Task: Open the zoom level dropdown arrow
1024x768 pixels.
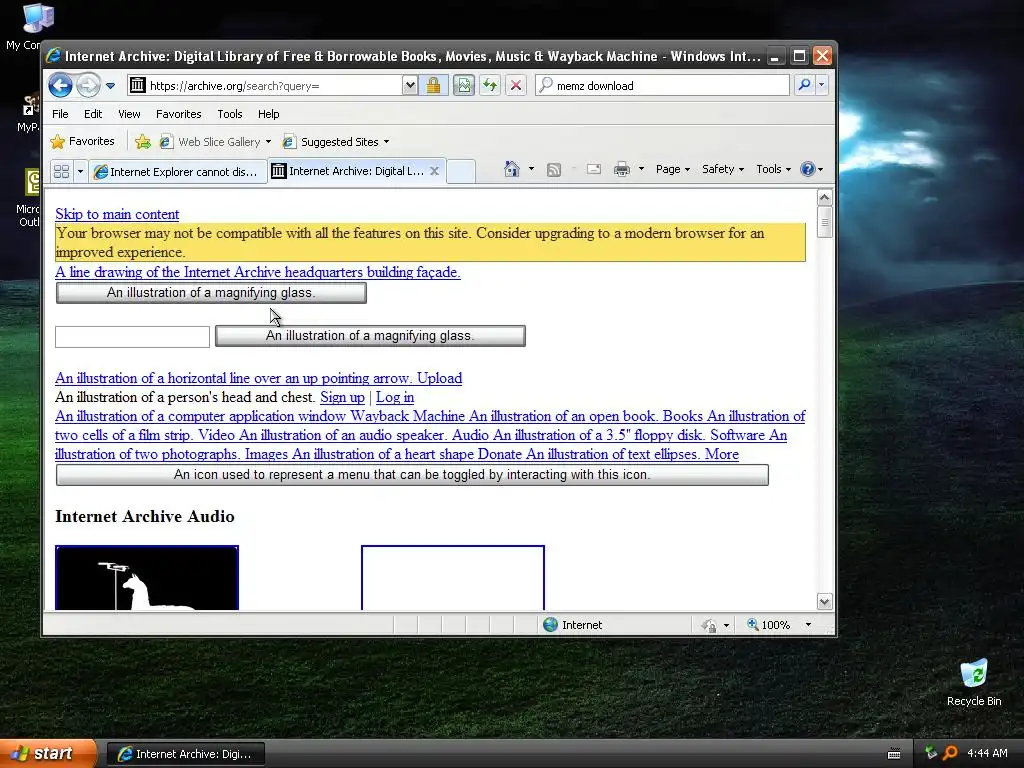Action: [x=808, y=625]
